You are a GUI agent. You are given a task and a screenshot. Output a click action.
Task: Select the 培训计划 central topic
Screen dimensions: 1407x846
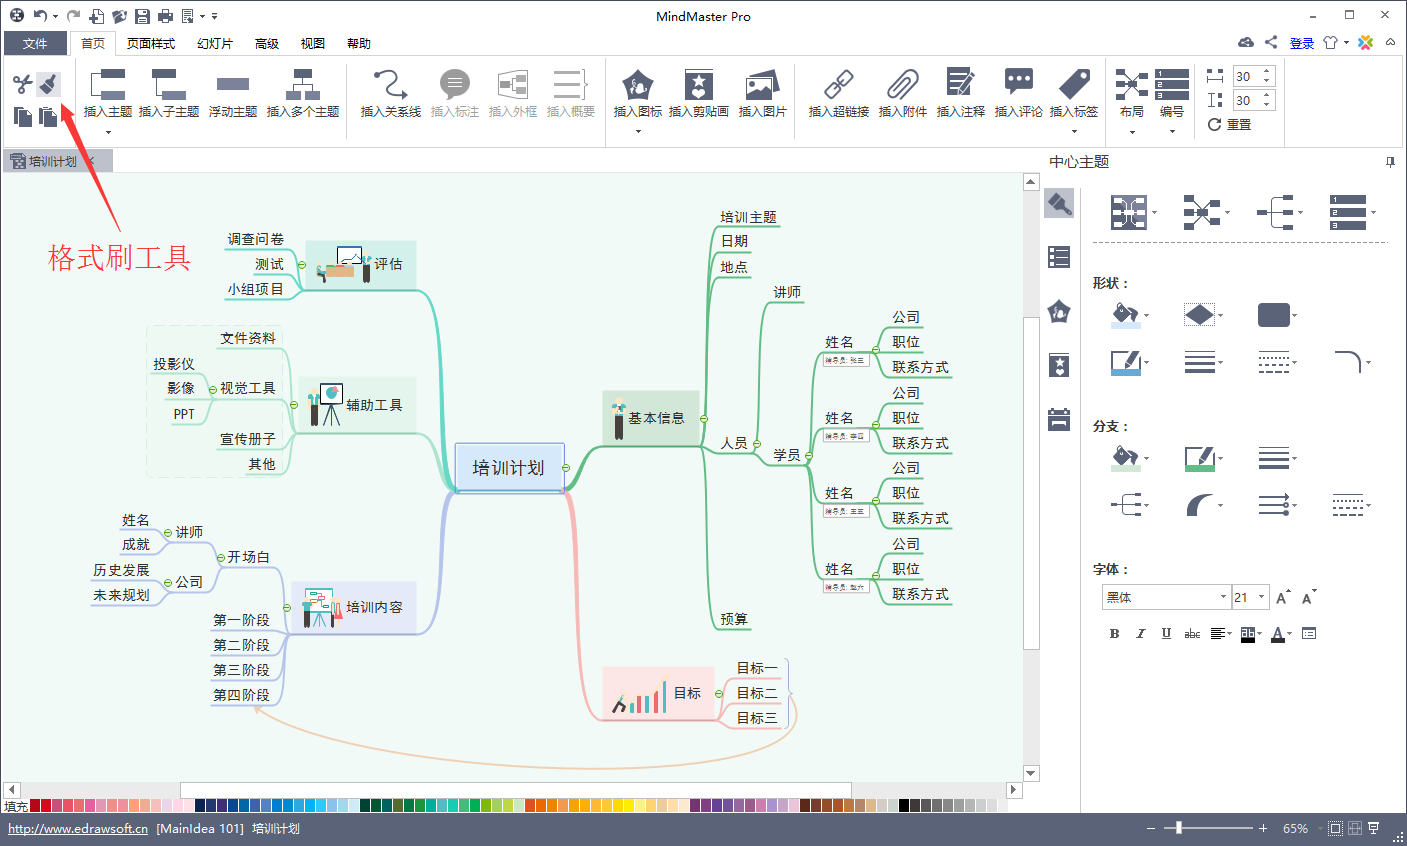[x=509, y=468]
